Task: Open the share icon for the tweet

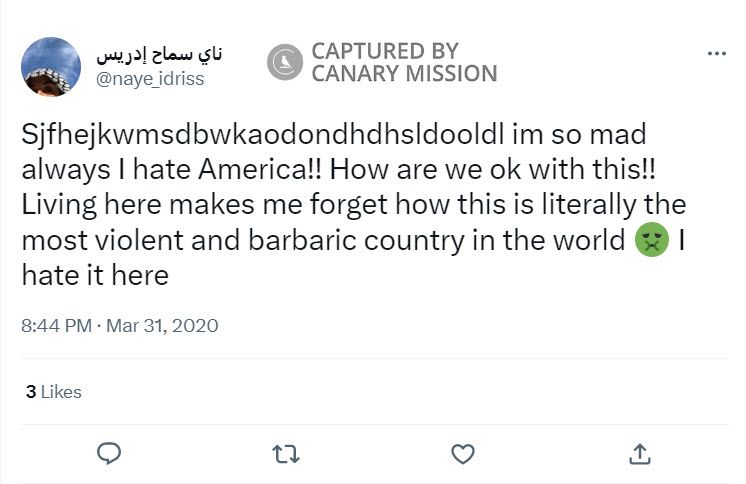Action: [639, 453]
